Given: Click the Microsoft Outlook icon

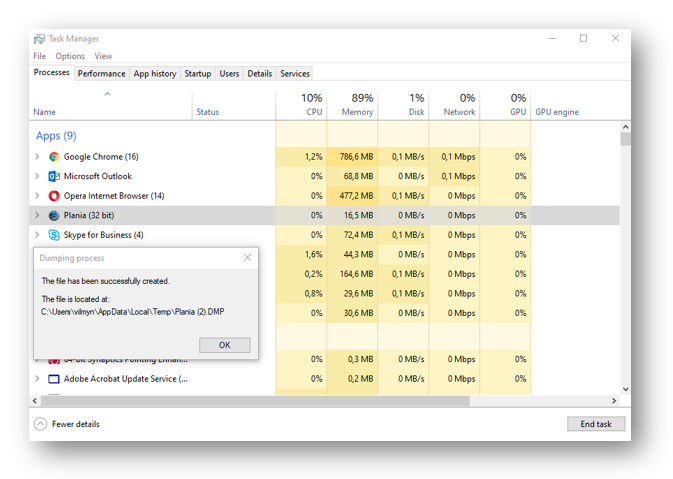Looking at the screenshot, I should pyautogui.click(x=54, y=176).
